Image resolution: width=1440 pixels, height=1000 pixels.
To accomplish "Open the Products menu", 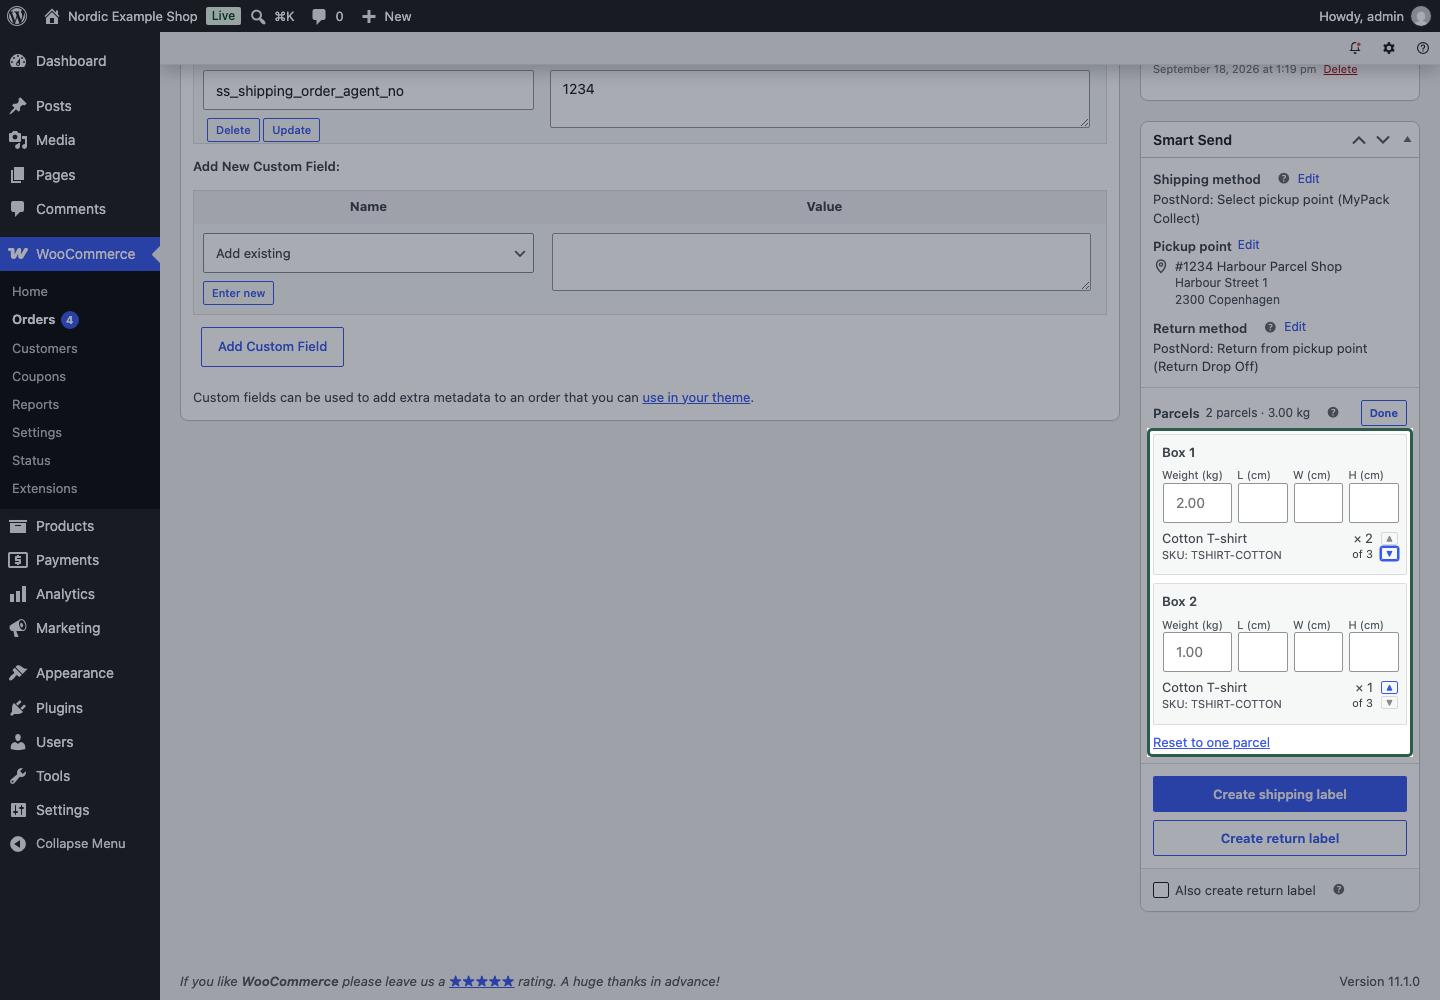I will tap(80, 526).
